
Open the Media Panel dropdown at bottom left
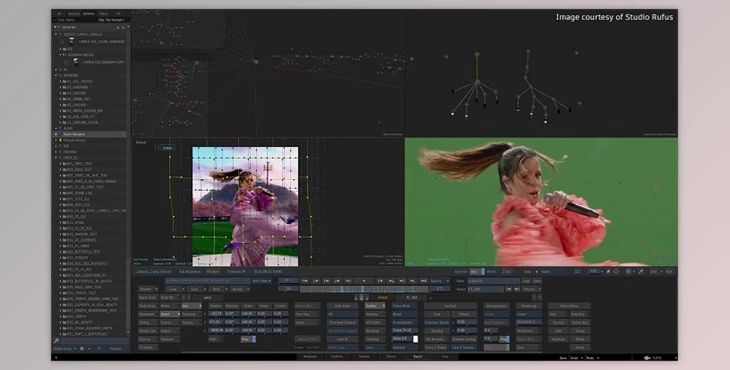point(65,349)
